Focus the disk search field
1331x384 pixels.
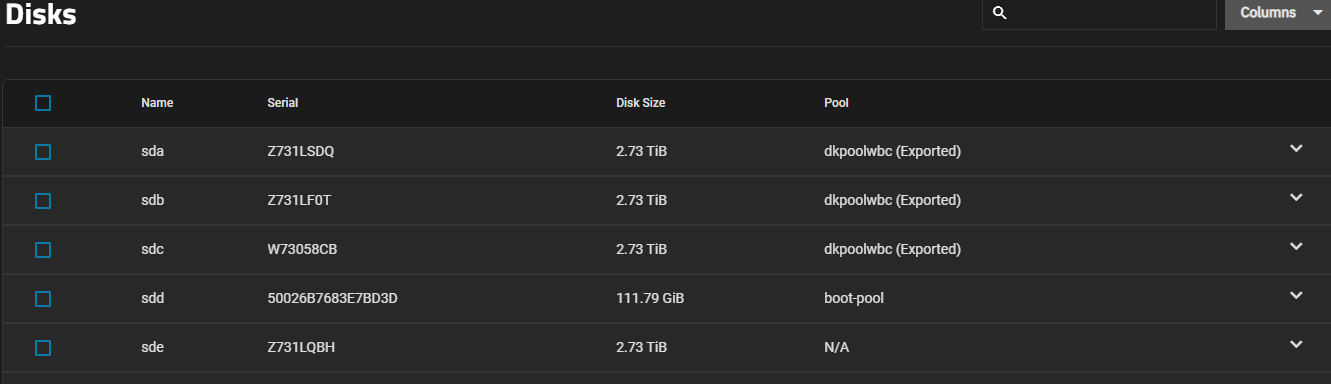pyautogui.click(x=1099, y=13)
